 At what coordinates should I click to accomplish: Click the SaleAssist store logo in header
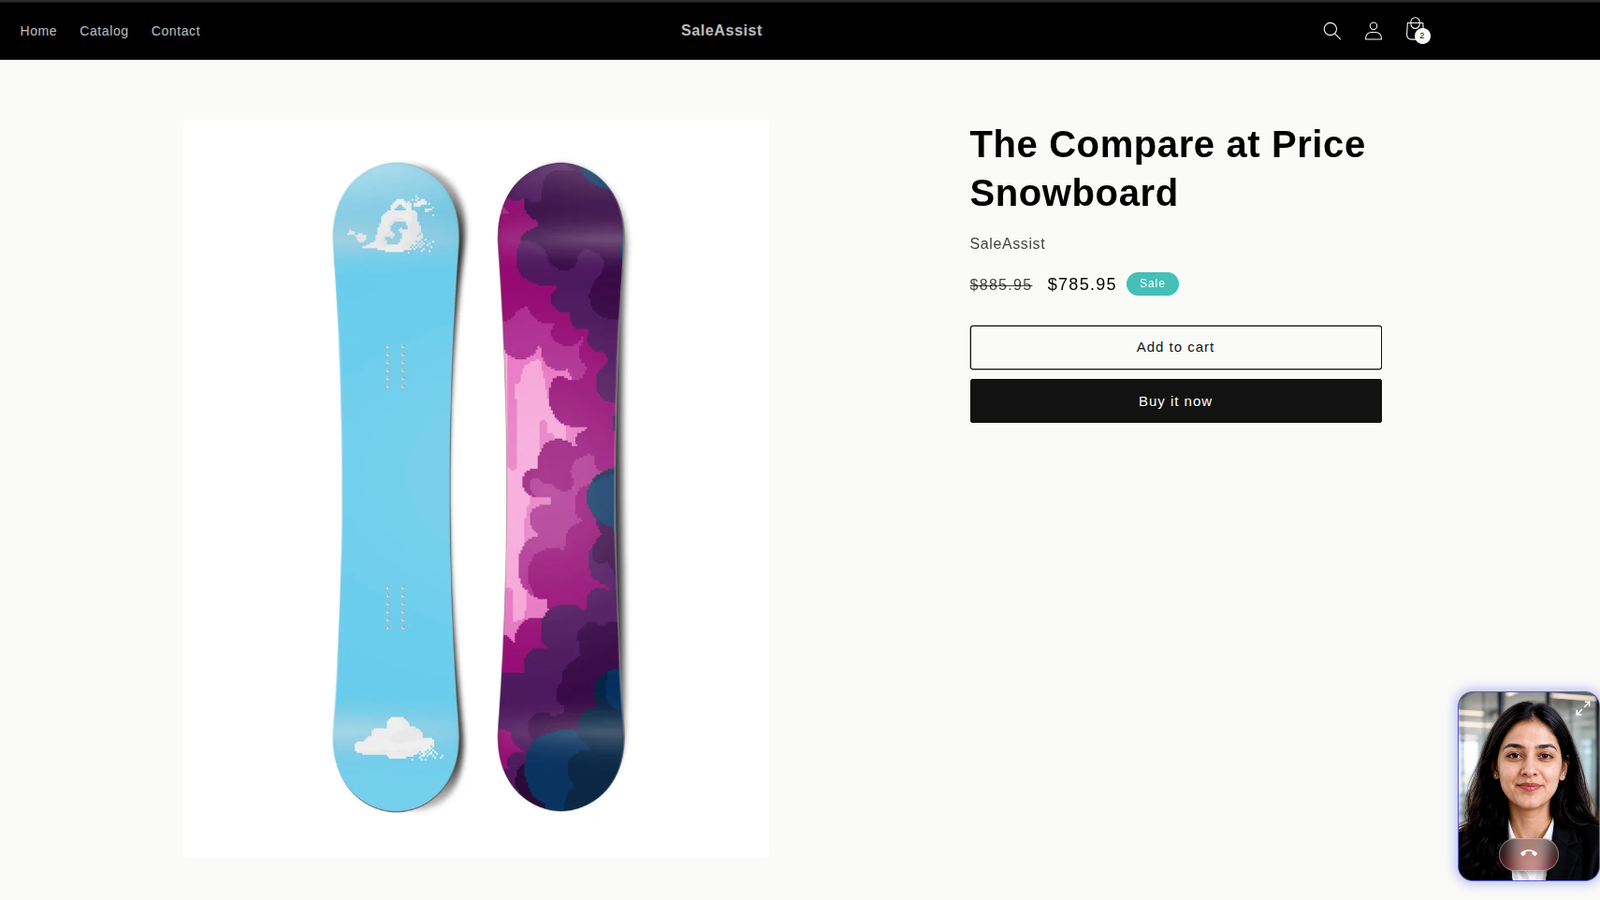(x=721, y=31)
